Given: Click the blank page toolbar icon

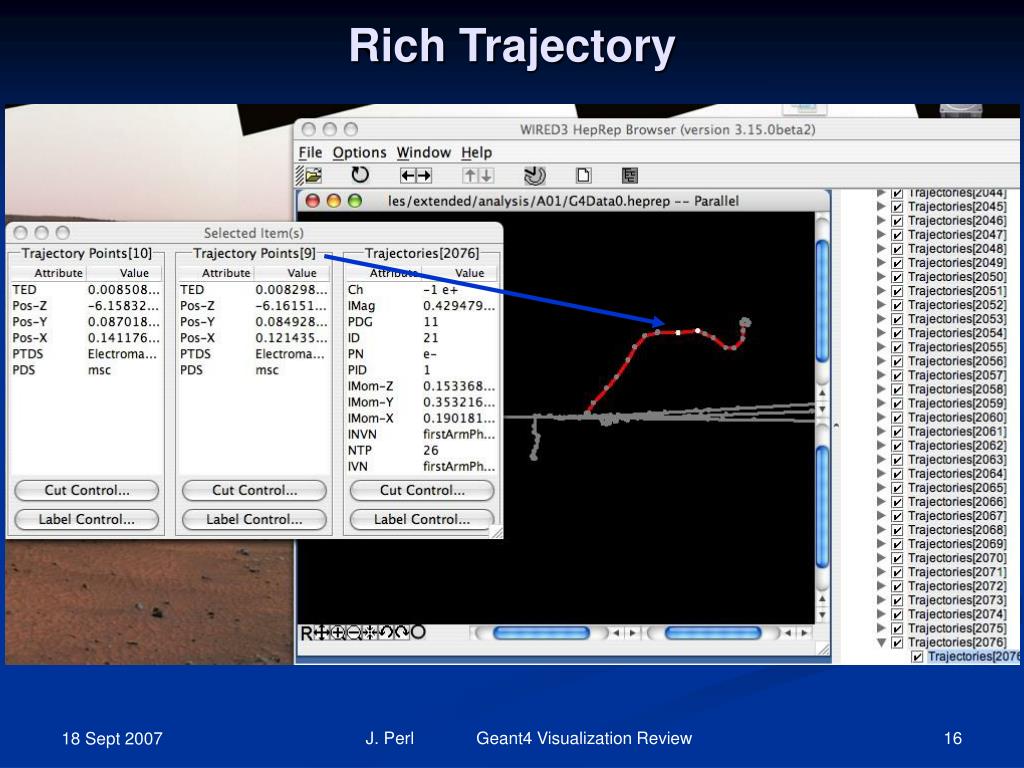Looking at the screenshot, I should 583,175.
